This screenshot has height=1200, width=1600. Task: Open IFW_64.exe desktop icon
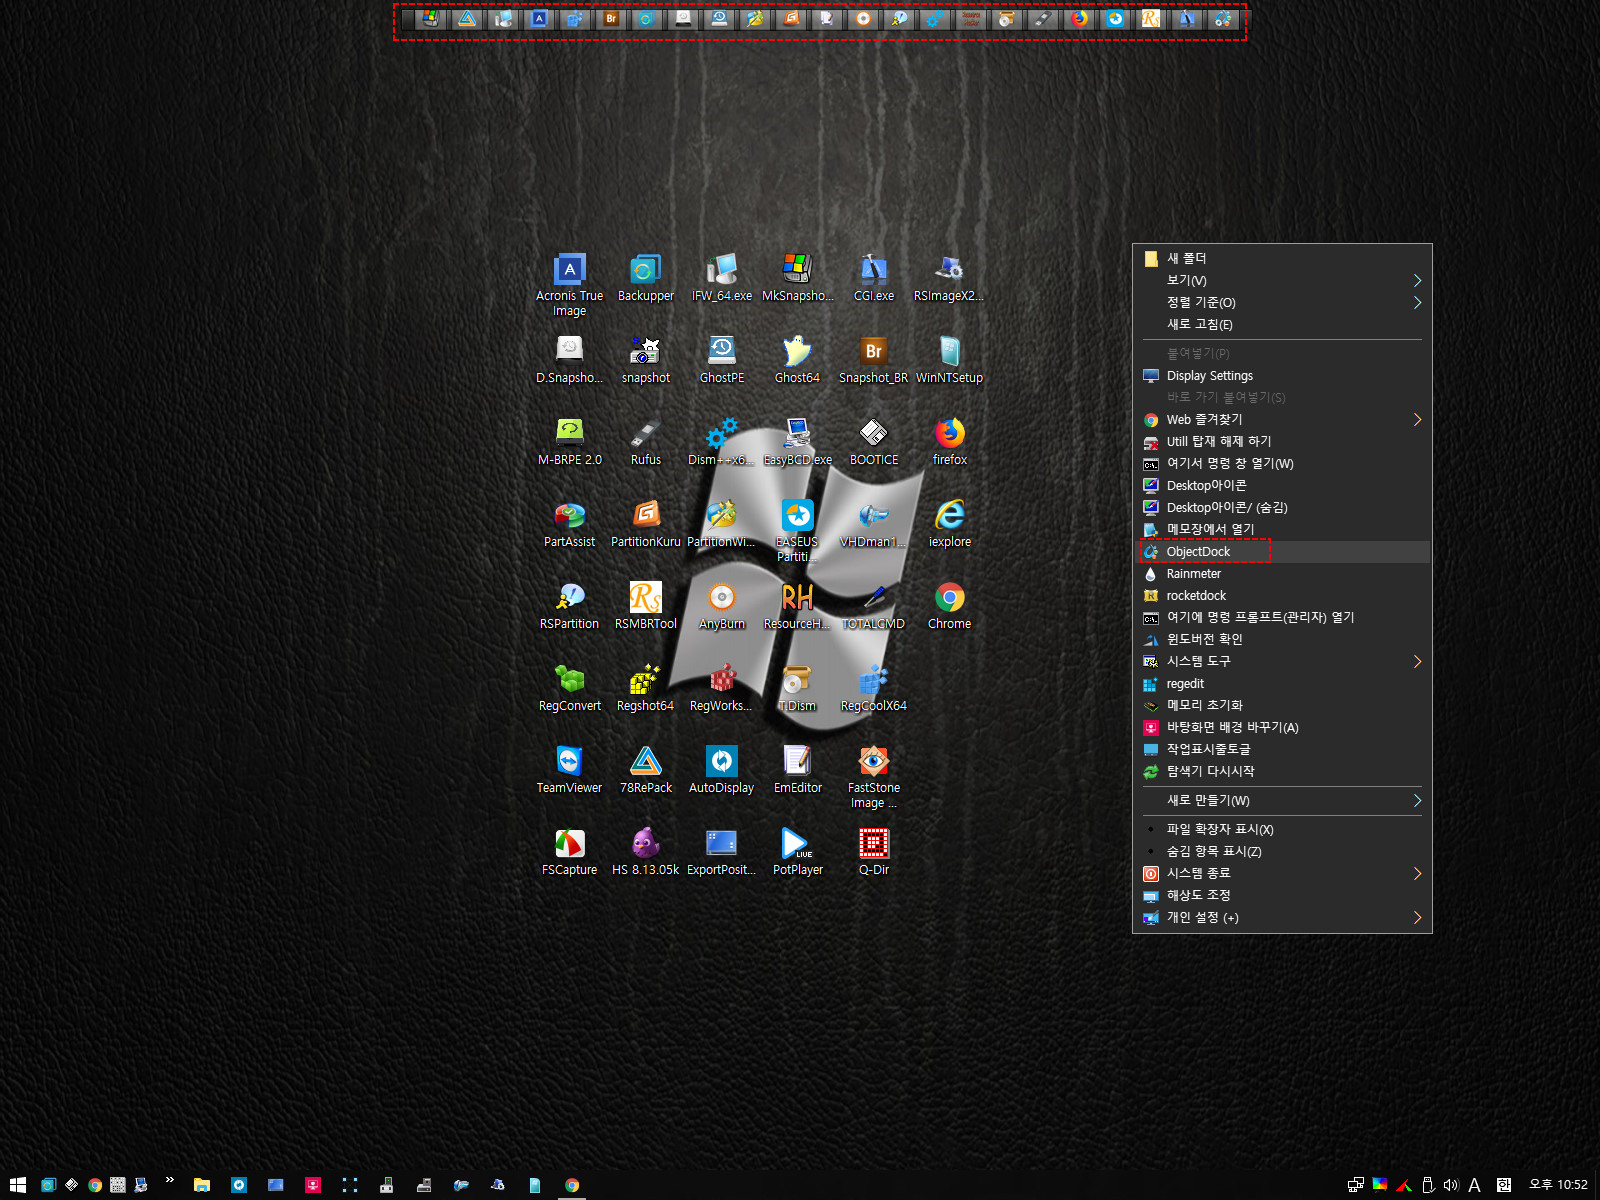pyautogui.click(x=722, y=278)
